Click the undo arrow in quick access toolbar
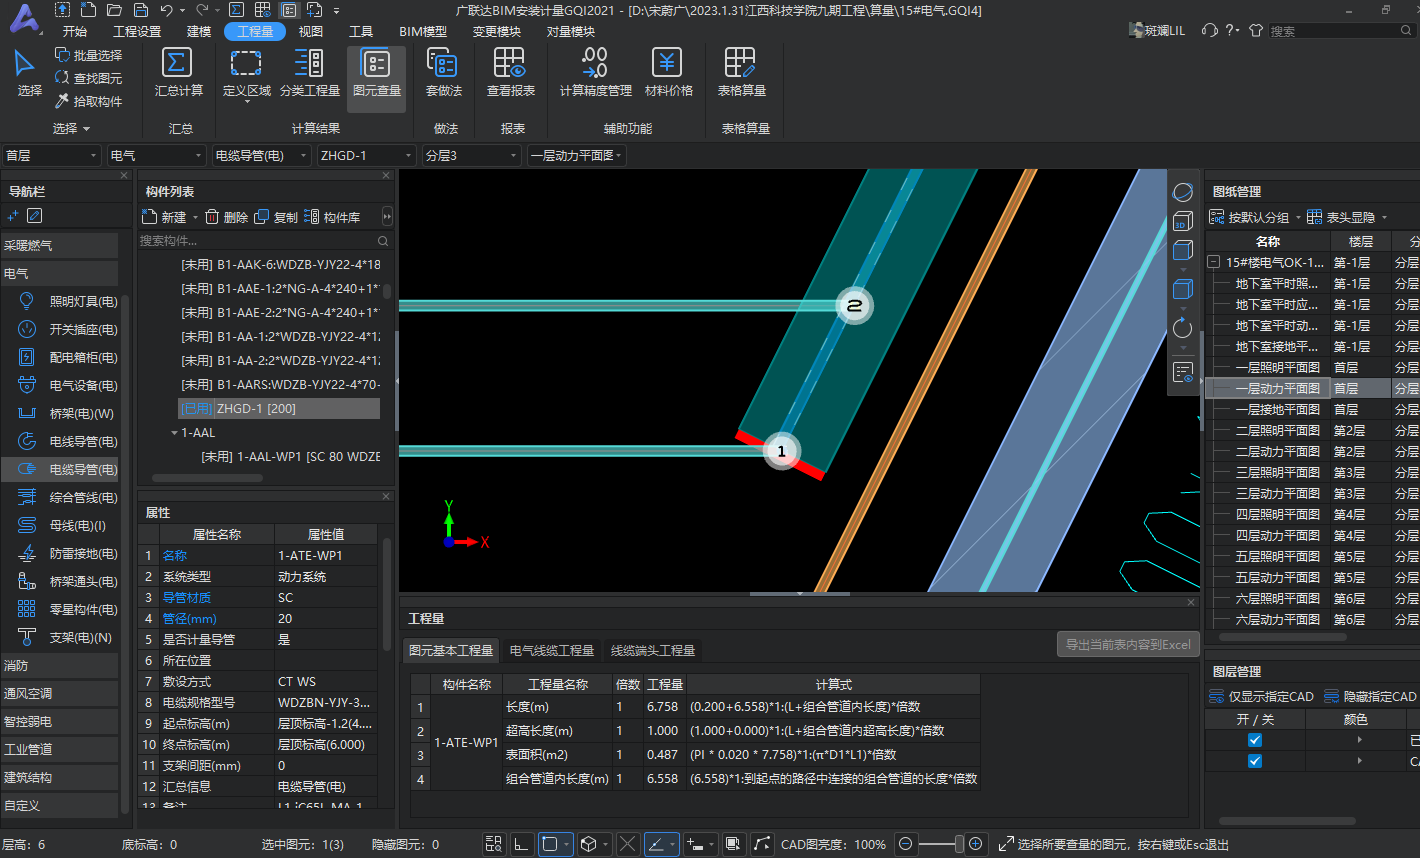Image resolution: width=1420 pixels, height=858 pixels. (166, 10)
